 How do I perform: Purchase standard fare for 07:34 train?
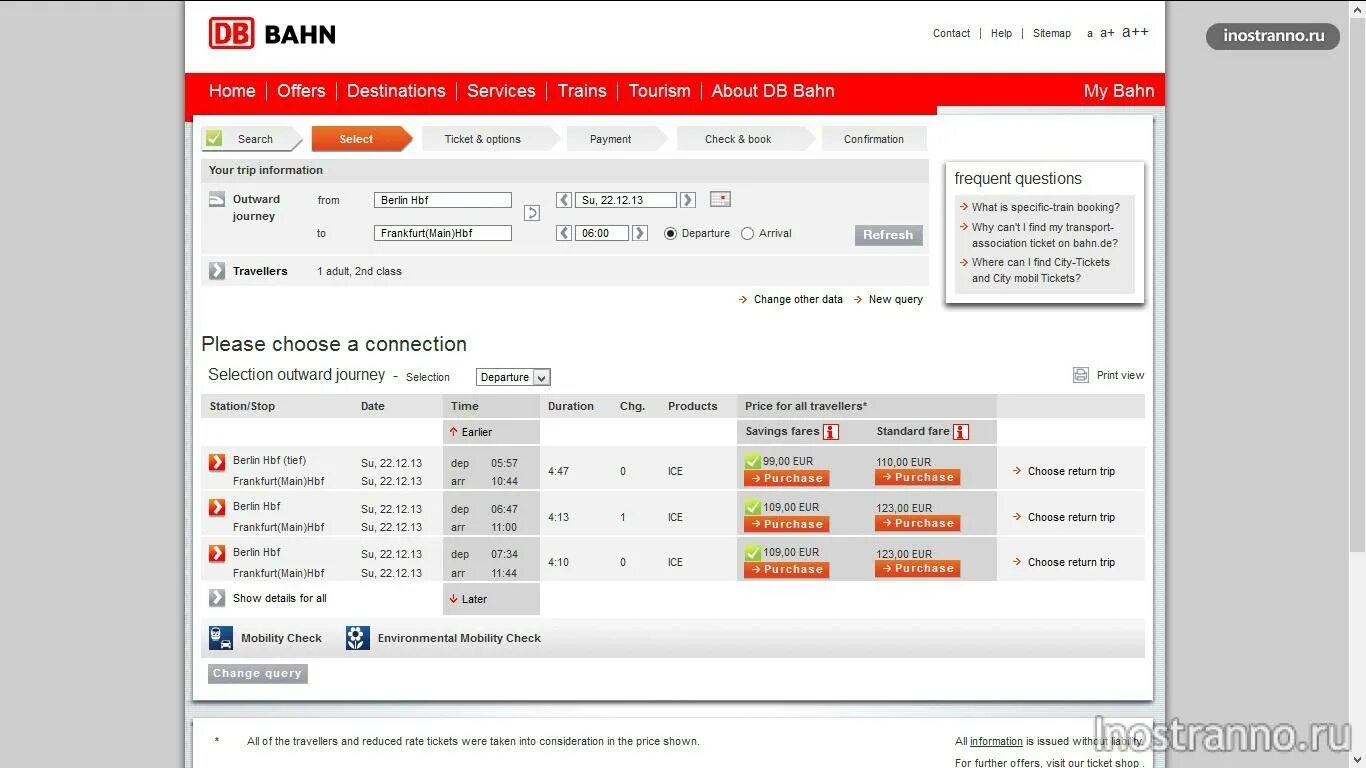[x=918, y=569]
